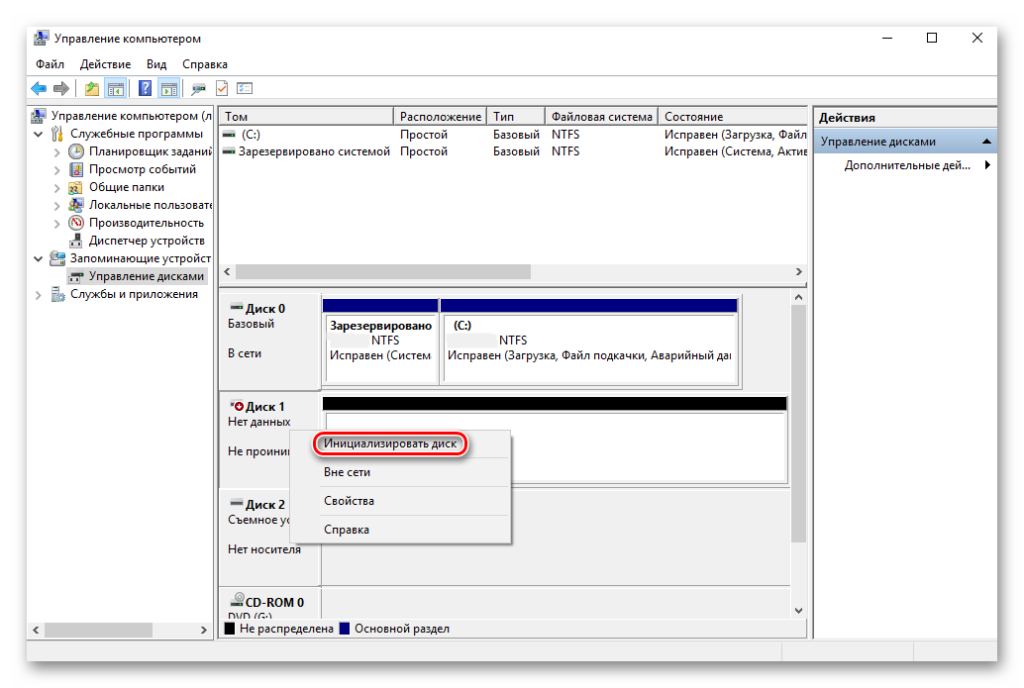
Task: Choose Вне сети from context menu
Action: point(400,472)
